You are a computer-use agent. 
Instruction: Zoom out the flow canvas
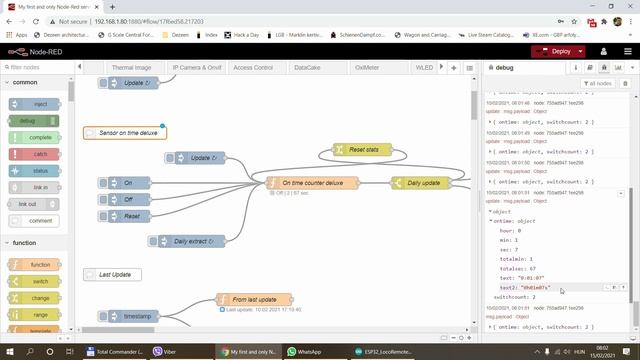[453, 338]
